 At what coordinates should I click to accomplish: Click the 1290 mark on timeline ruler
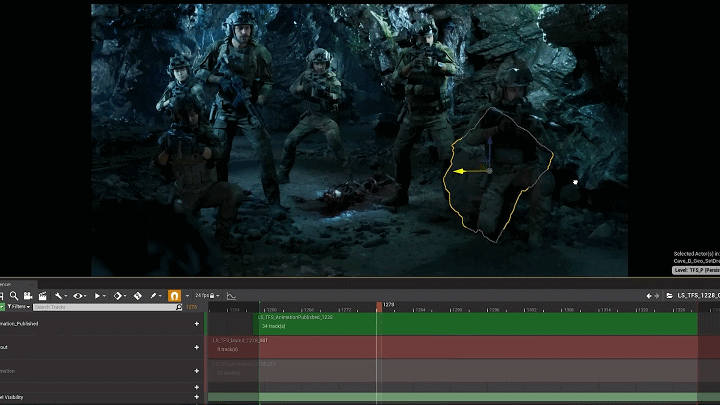pyautogui.click(x=457, y=310)
